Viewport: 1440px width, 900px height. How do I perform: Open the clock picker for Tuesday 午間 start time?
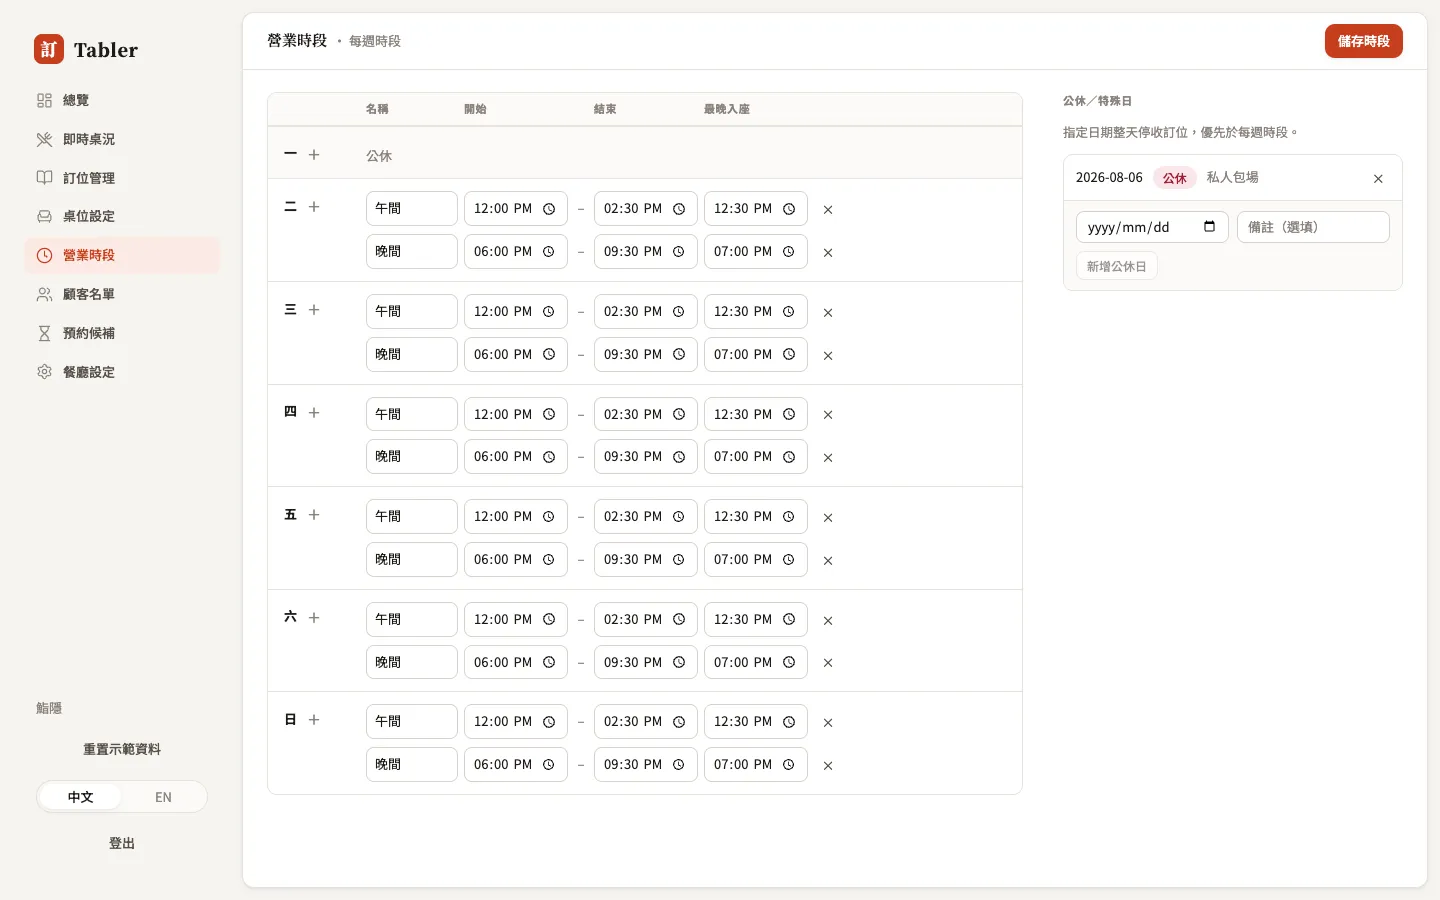[549, 209]
